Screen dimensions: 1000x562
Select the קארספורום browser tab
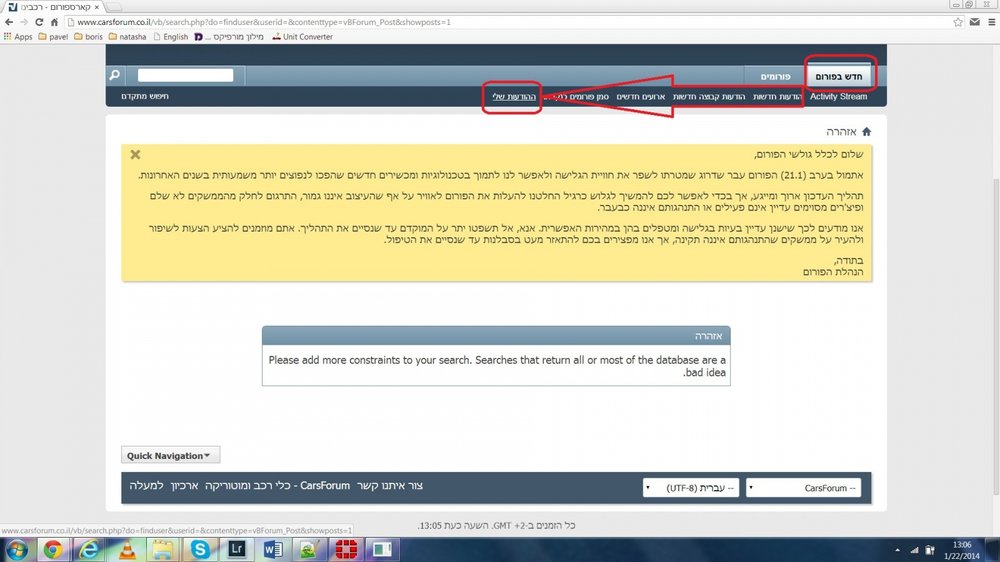coord(54,7)
